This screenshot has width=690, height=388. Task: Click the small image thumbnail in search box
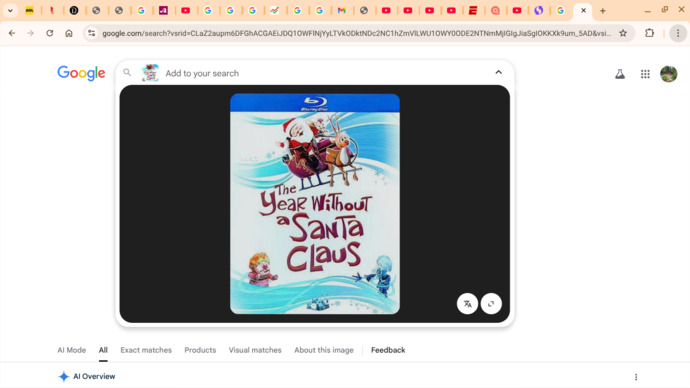click(x=150, y=73)
